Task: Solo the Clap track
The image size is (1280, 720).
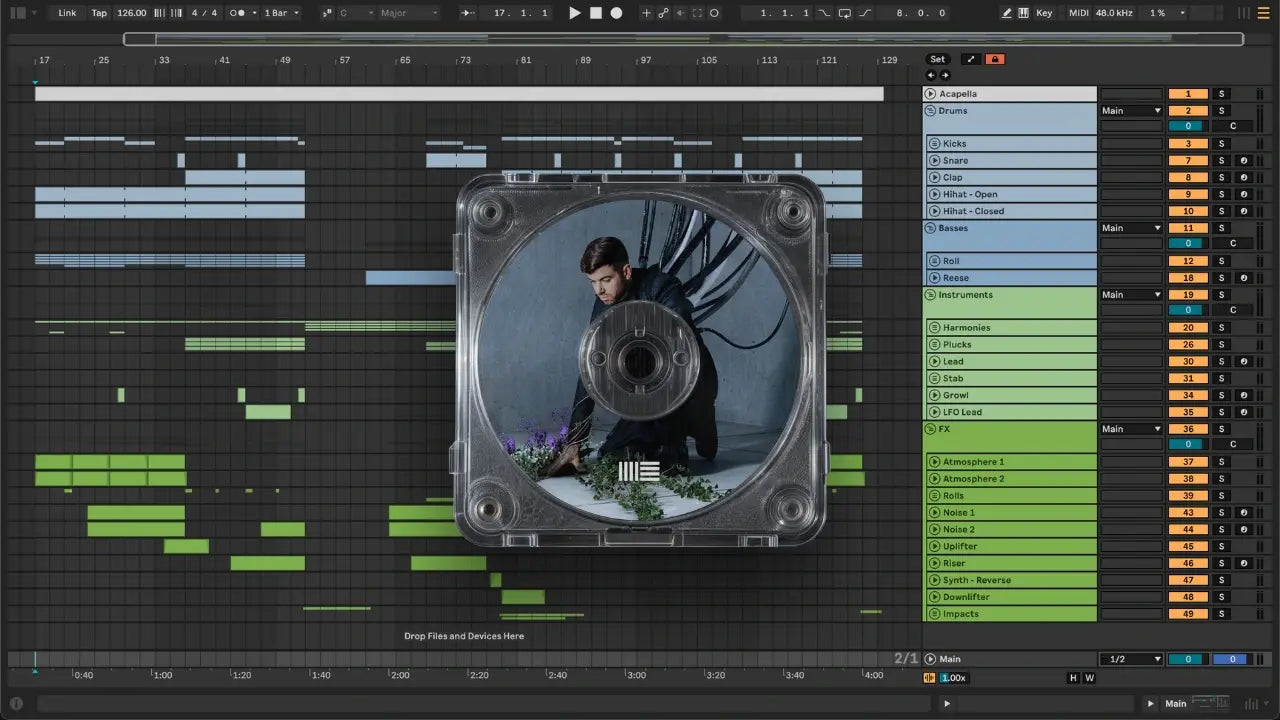Action: (1220, 178)
